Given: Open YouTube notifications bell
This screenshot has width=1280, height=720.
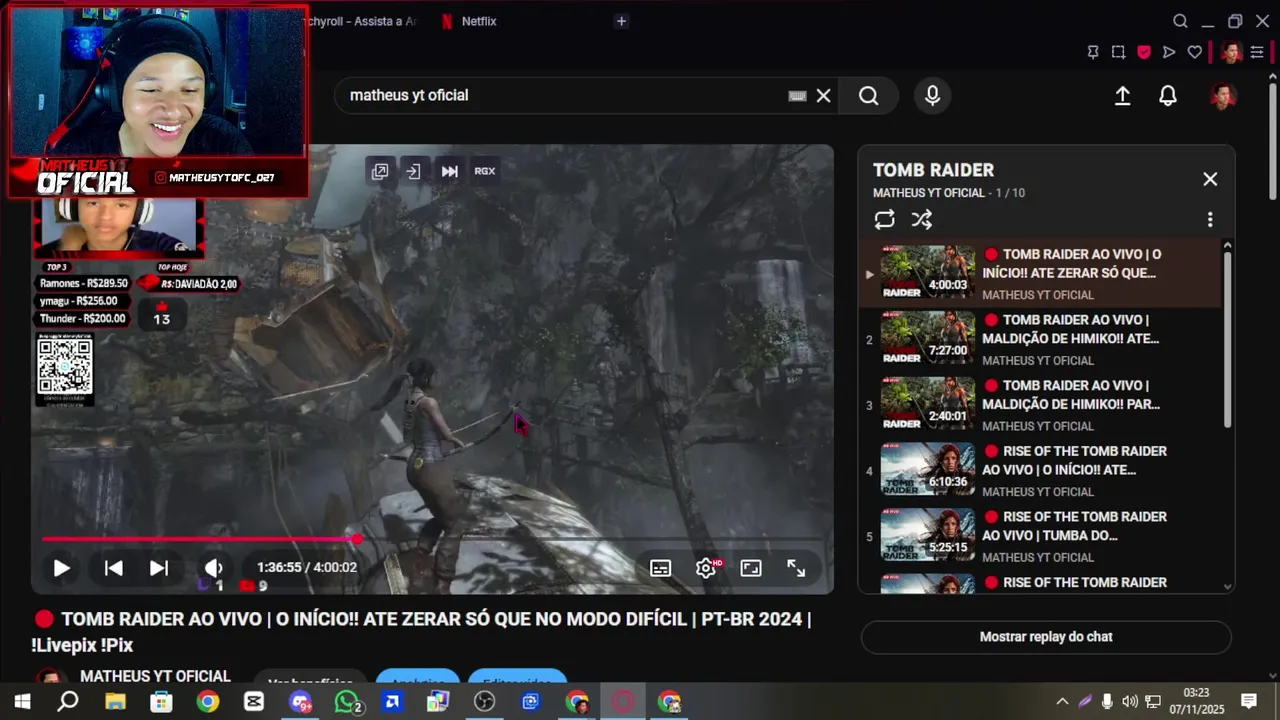Looking at the screenshot, I should 1168,96.
